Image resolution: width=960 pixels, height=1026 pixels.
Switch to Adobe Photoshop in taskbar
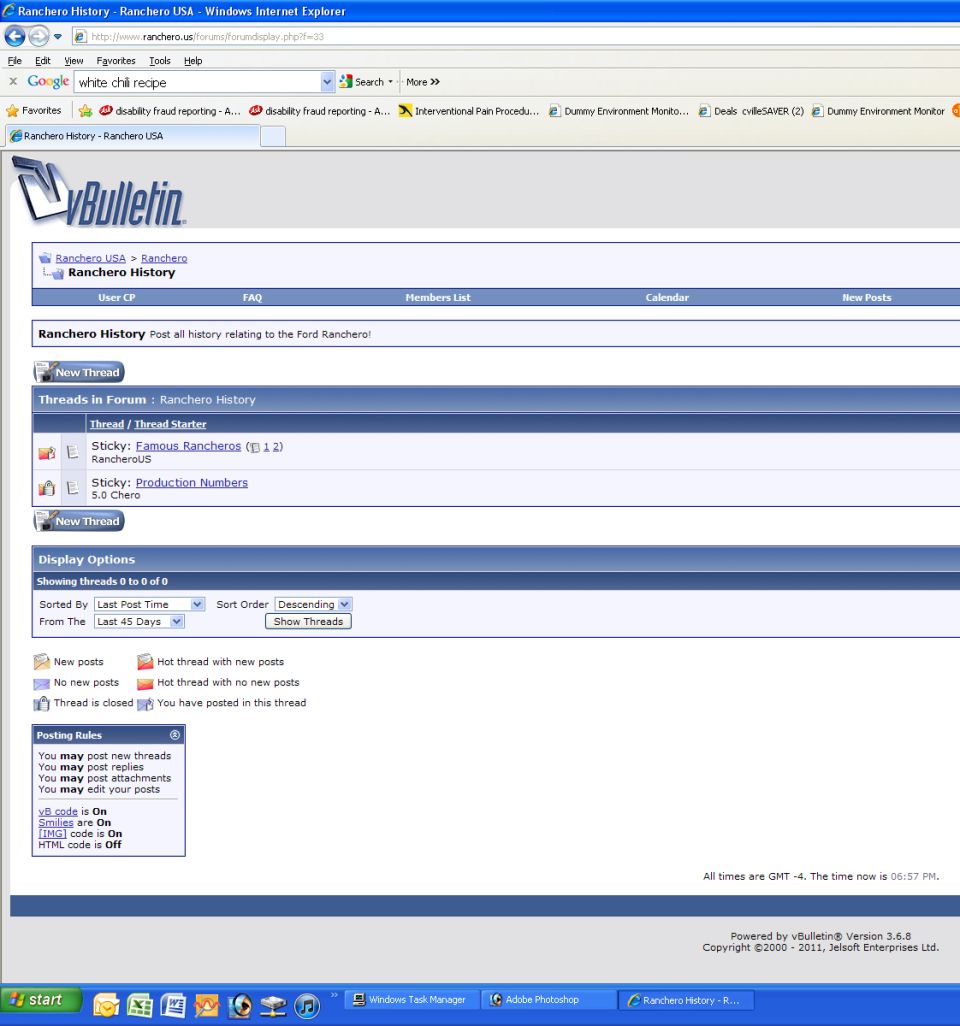click(549, 1000)
